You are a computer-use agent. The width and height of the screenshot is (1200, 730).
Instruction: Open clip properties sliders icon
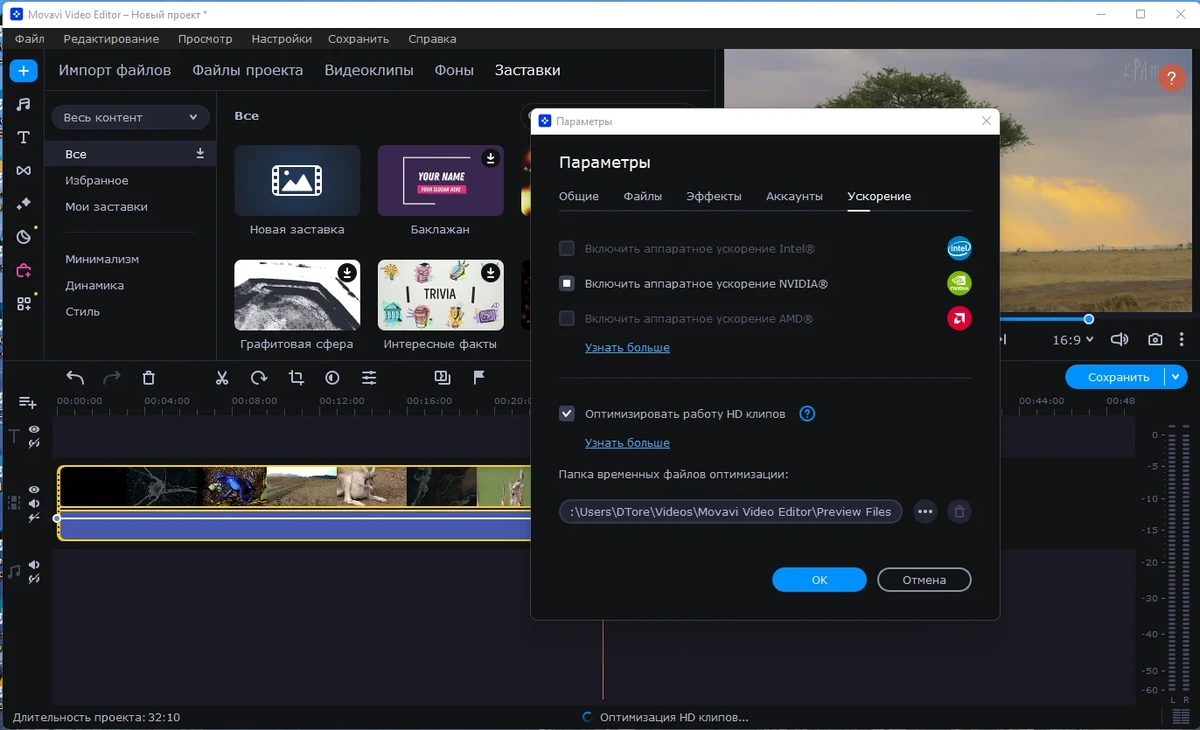369,377
